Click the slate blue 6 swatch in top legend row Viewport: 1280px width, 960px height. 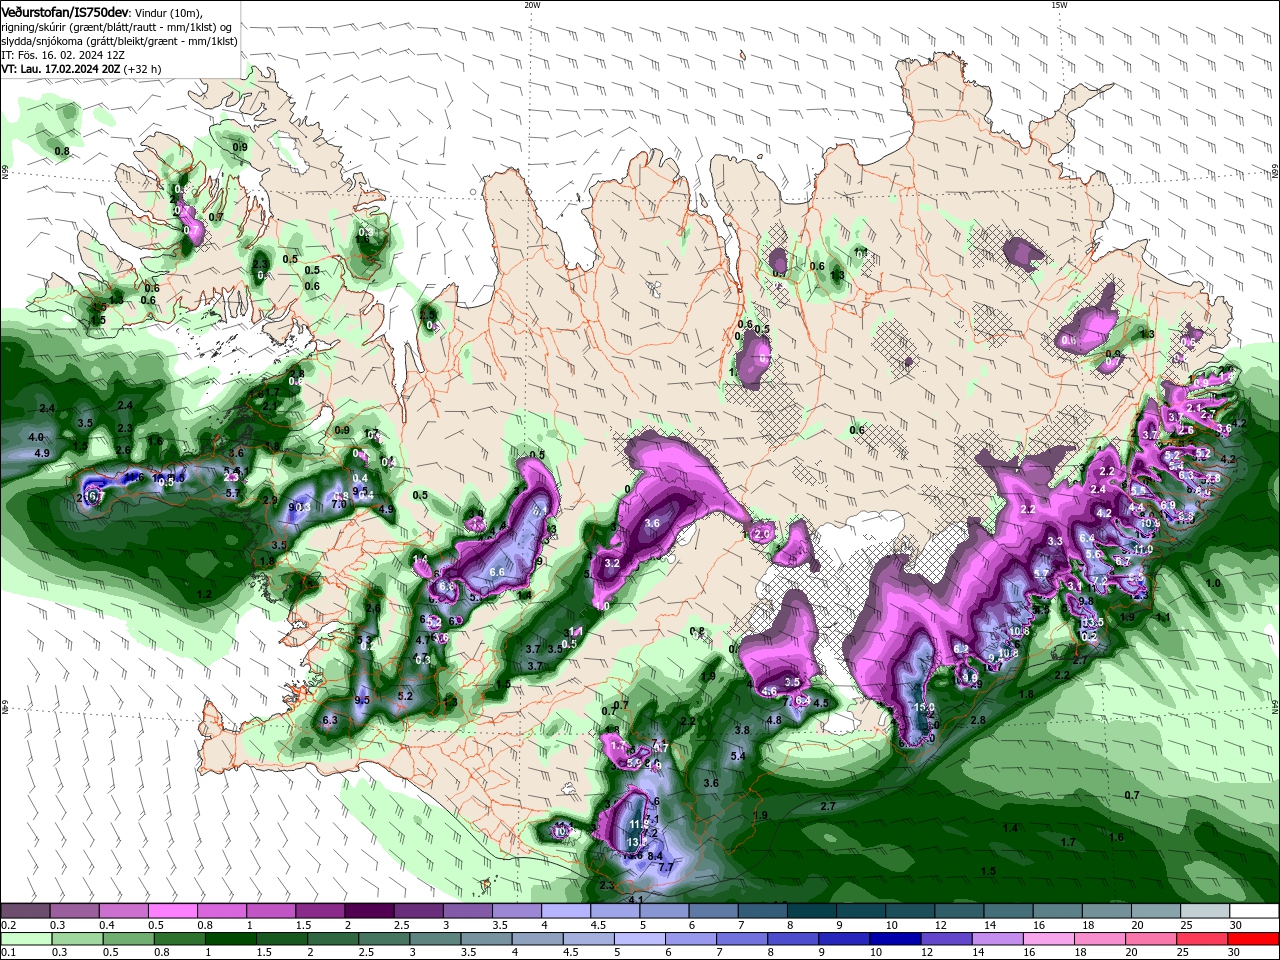(714, 911)
